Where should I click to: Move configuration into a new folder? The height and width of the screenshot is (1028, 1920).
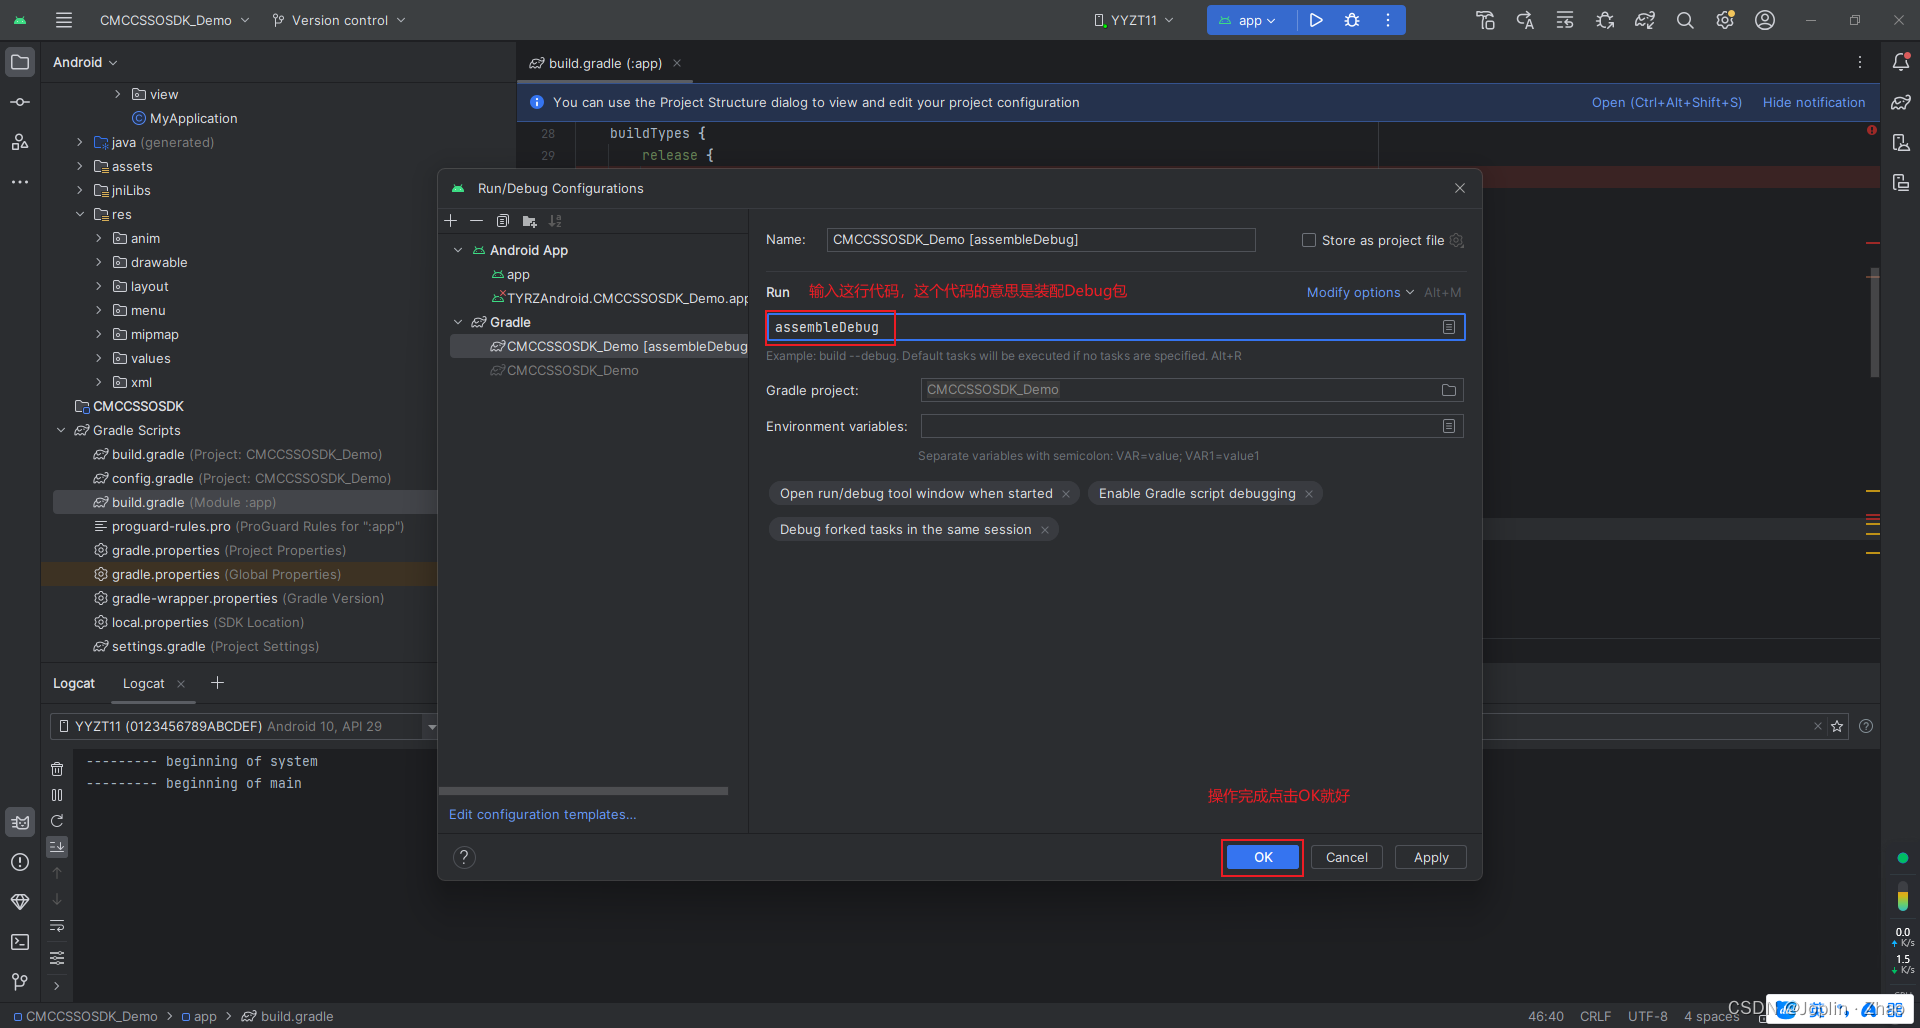(529, 221)
